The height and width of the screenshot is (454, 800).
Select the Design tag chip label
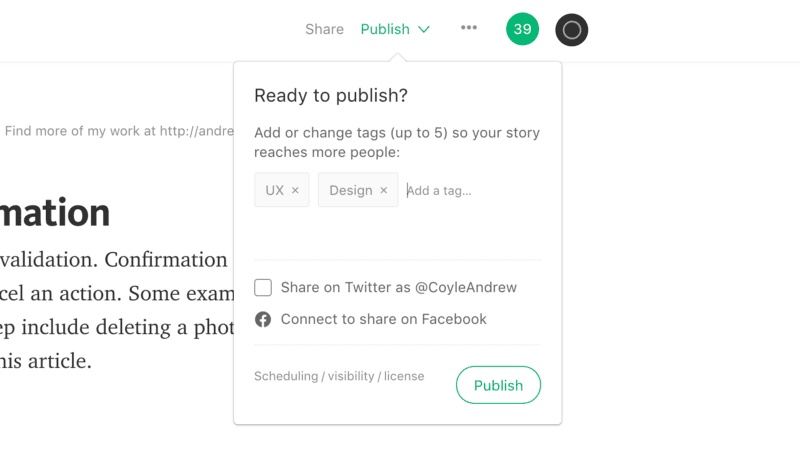[351, 190]
